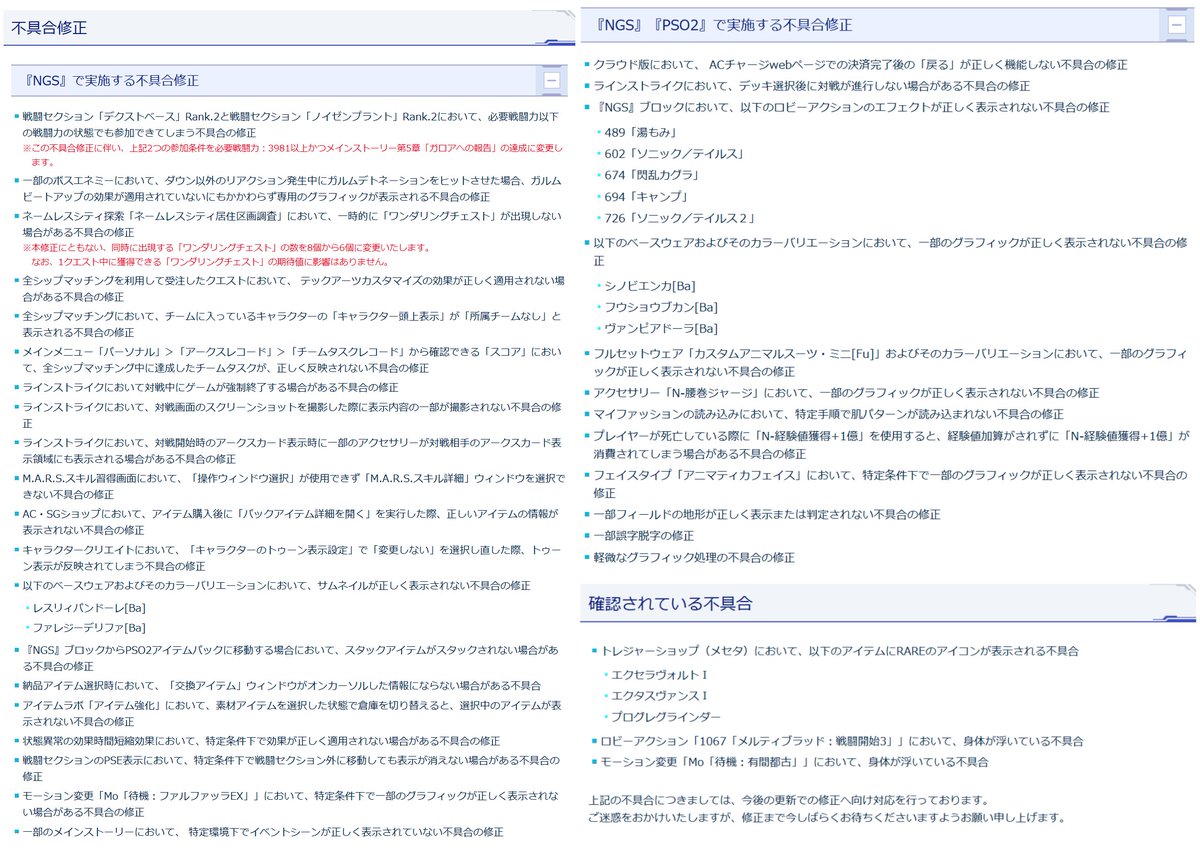Click the line about 戦闘セクション「デクストベース」Rank.2
The width and height of the screenshot is (1200, 848).
[293, 125]
